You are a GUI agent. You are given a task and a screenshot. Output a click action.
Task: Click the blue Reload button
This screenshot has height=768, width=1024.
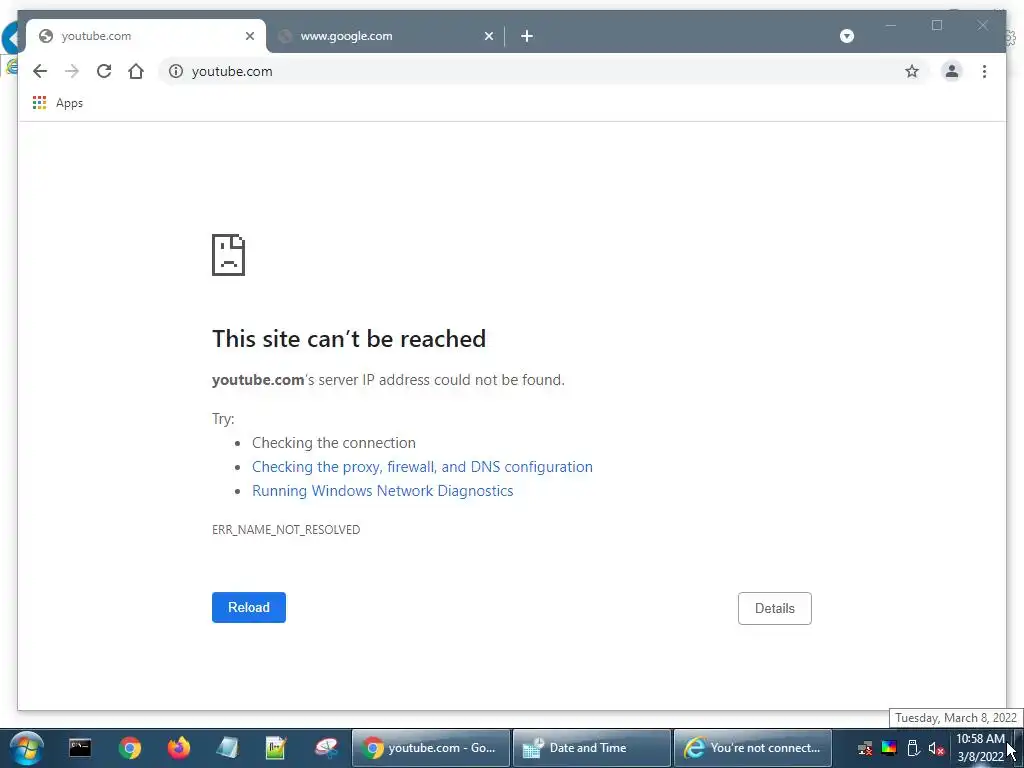click(x=249, y=607)
